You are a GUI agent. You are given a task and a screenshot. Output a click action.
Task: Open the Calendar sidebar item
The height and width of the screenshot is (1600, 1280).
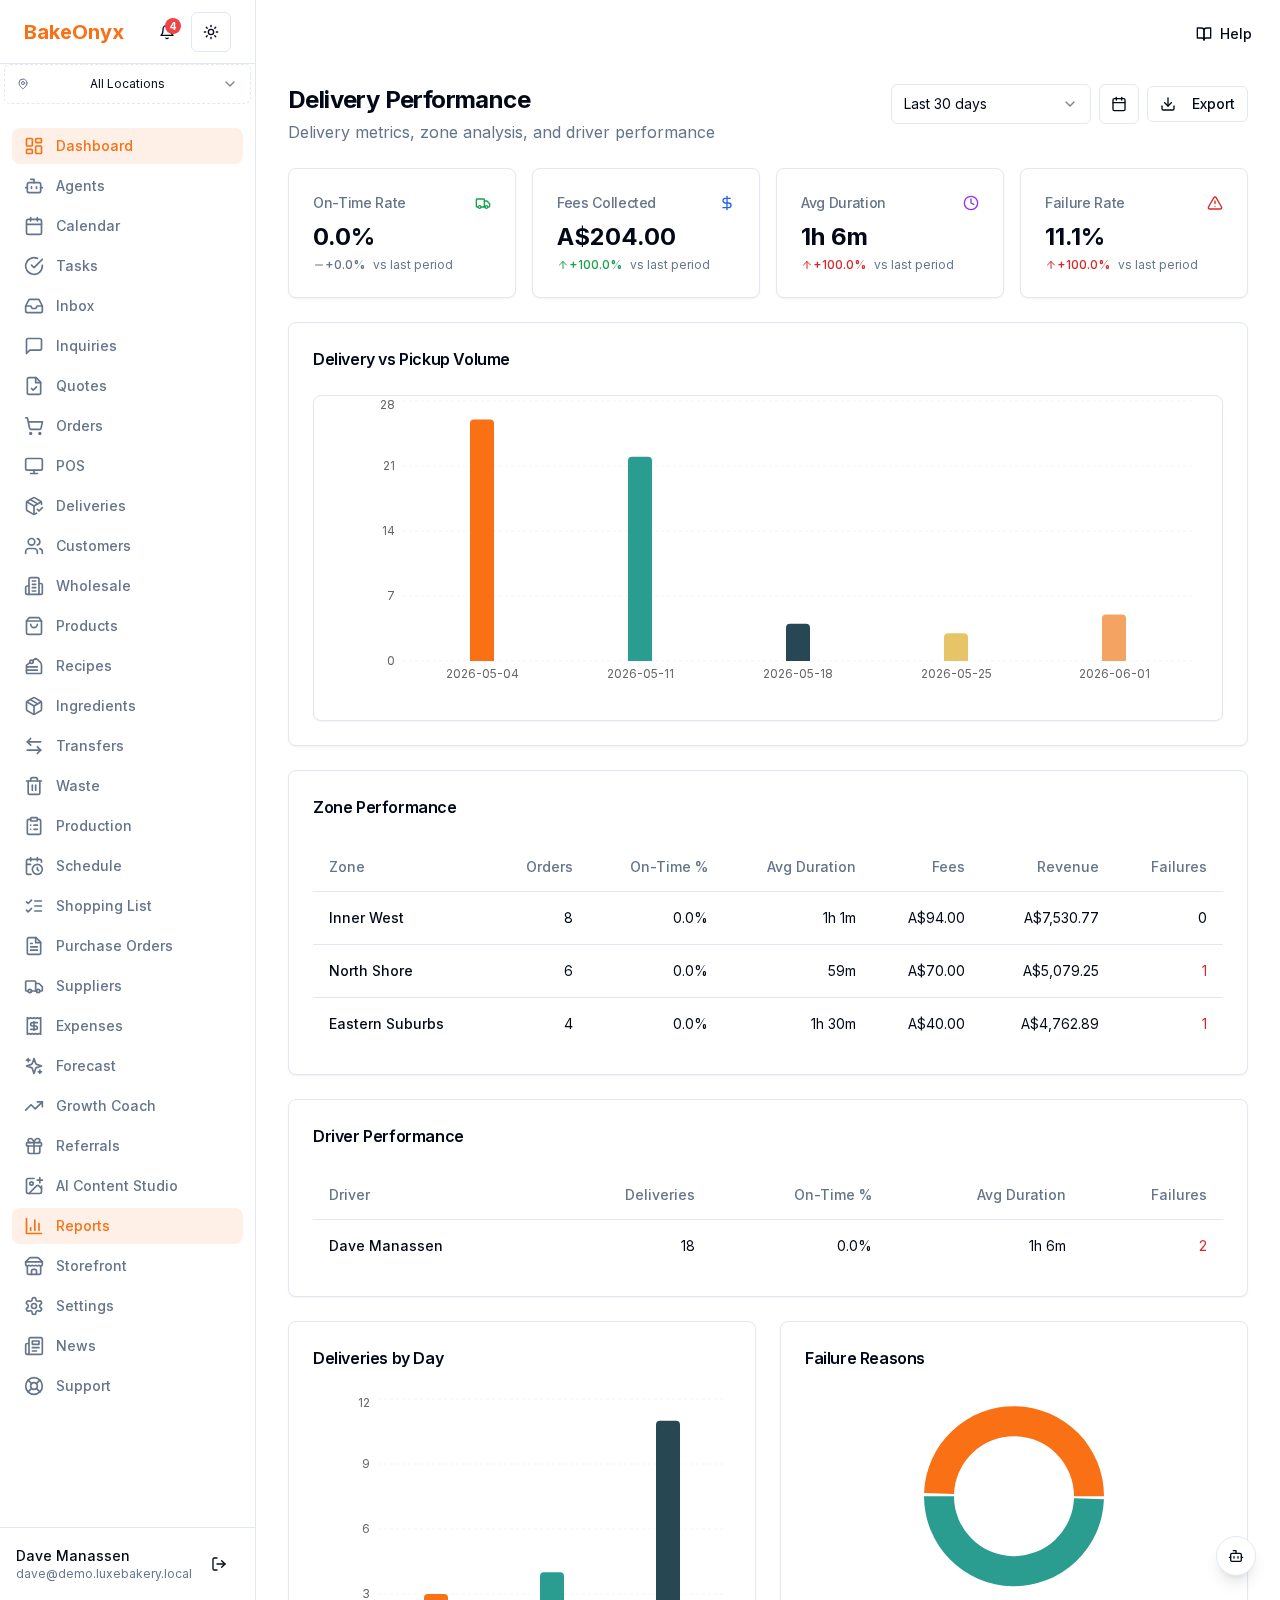[127, 226]
